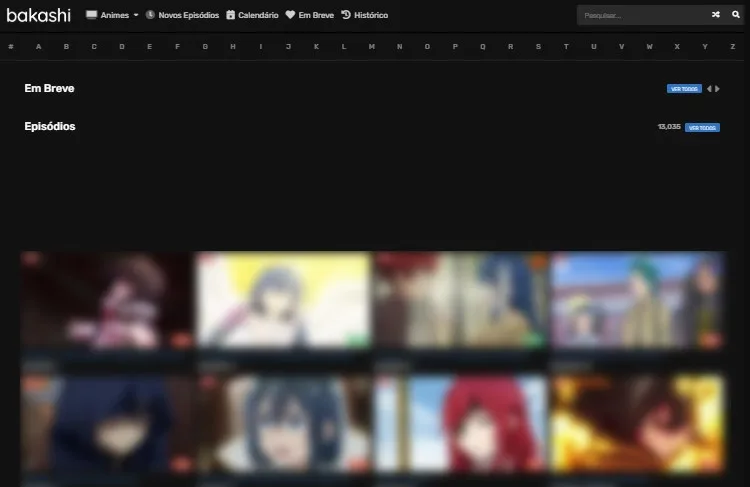Open episode thumbnail with fiery orange scene

pyautogui.click(x=637, y=424)
